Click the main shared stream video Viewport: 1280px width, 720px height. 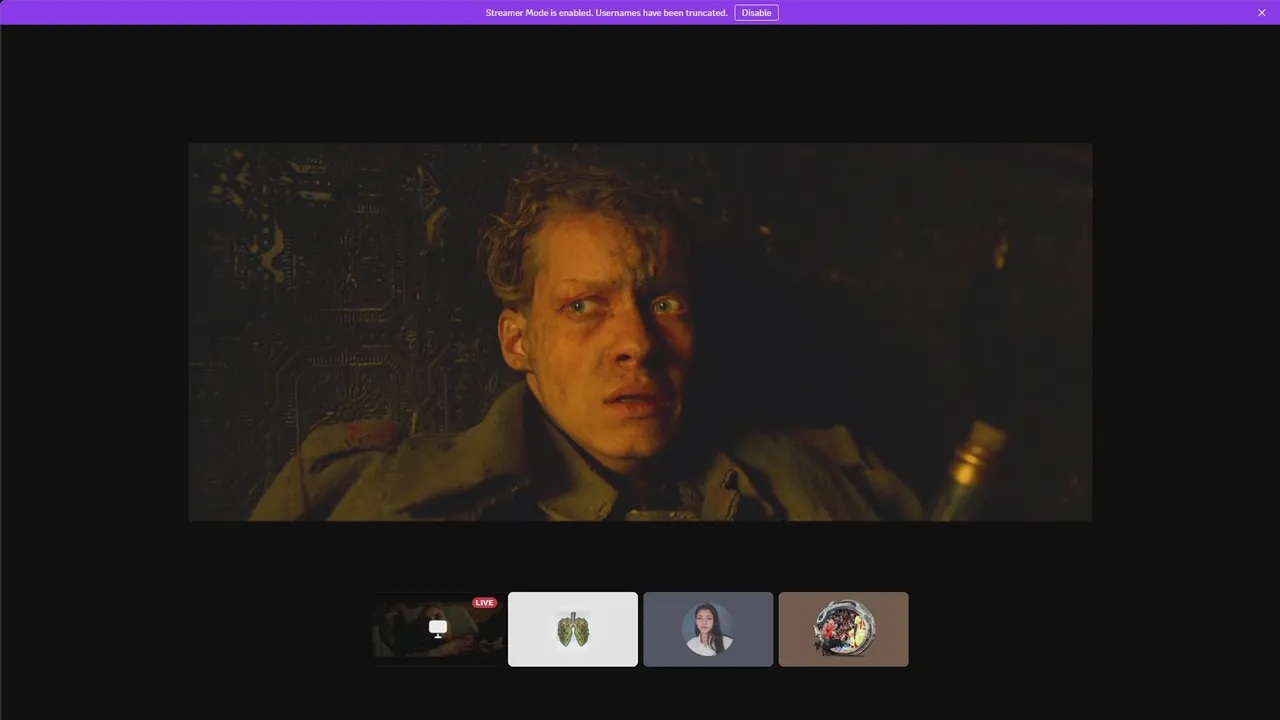click(x=640, y=332)
